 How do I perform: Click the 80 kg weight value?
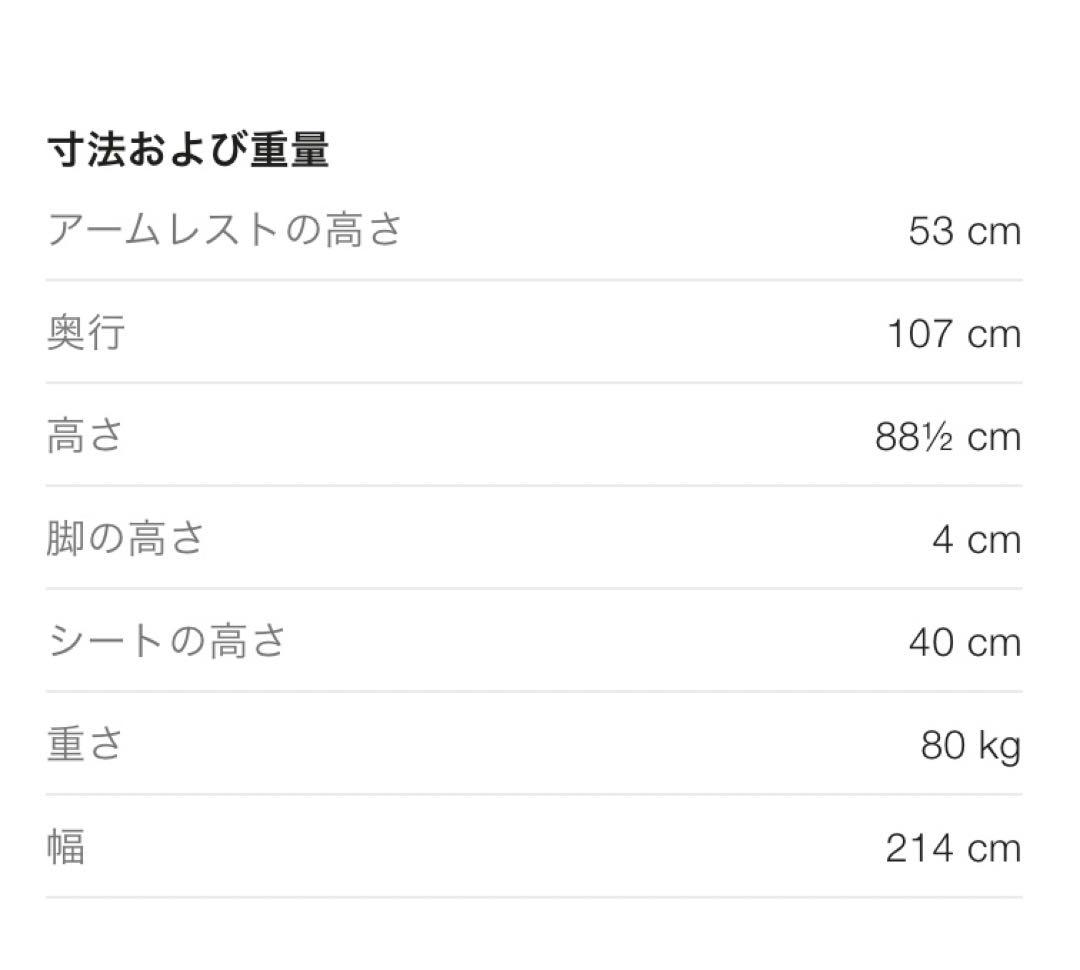point(970,746)
